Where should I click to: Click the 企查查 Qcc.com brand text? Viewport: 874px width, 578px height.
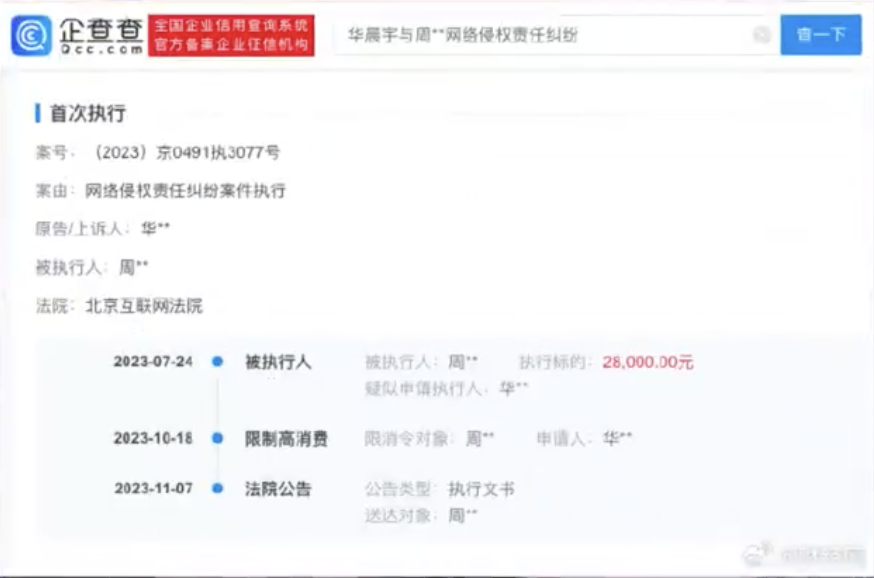coord(98,35)
